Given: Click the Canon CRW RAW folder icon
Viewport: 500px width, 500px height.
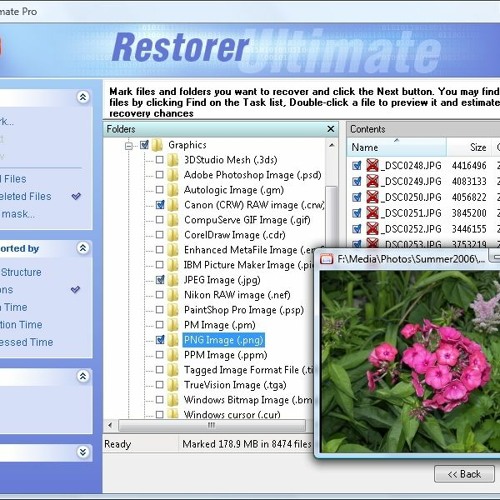Looking at the screenshot, I should (173, 205).
